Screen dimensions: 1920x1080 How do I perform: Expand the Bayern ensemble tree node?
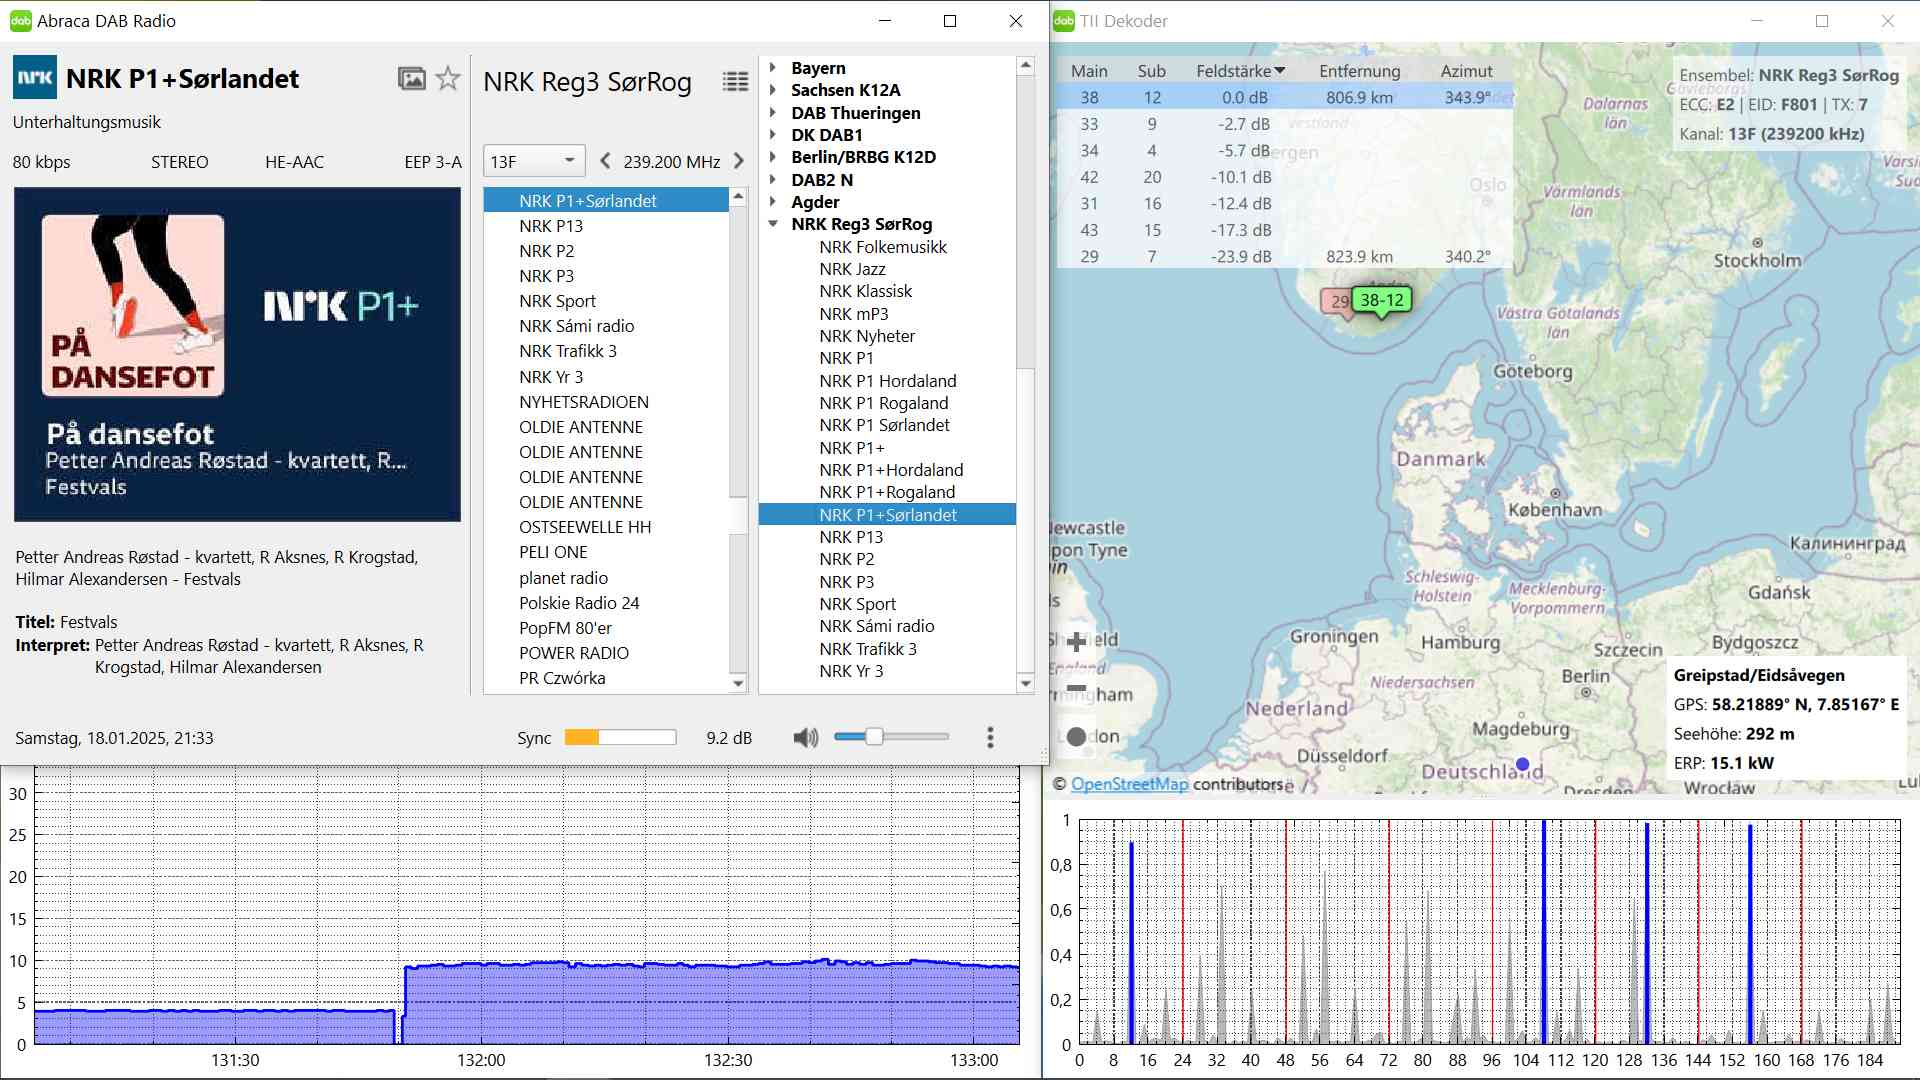pyautogui.click(x=773, y=68)
